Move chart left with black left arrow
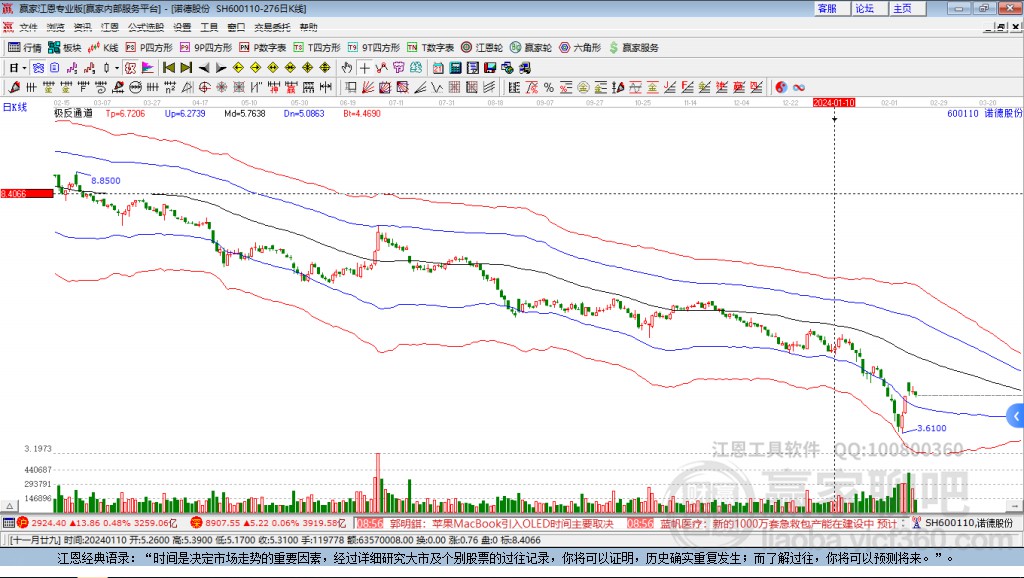The image size is (1024, 578). pos(204,68)
